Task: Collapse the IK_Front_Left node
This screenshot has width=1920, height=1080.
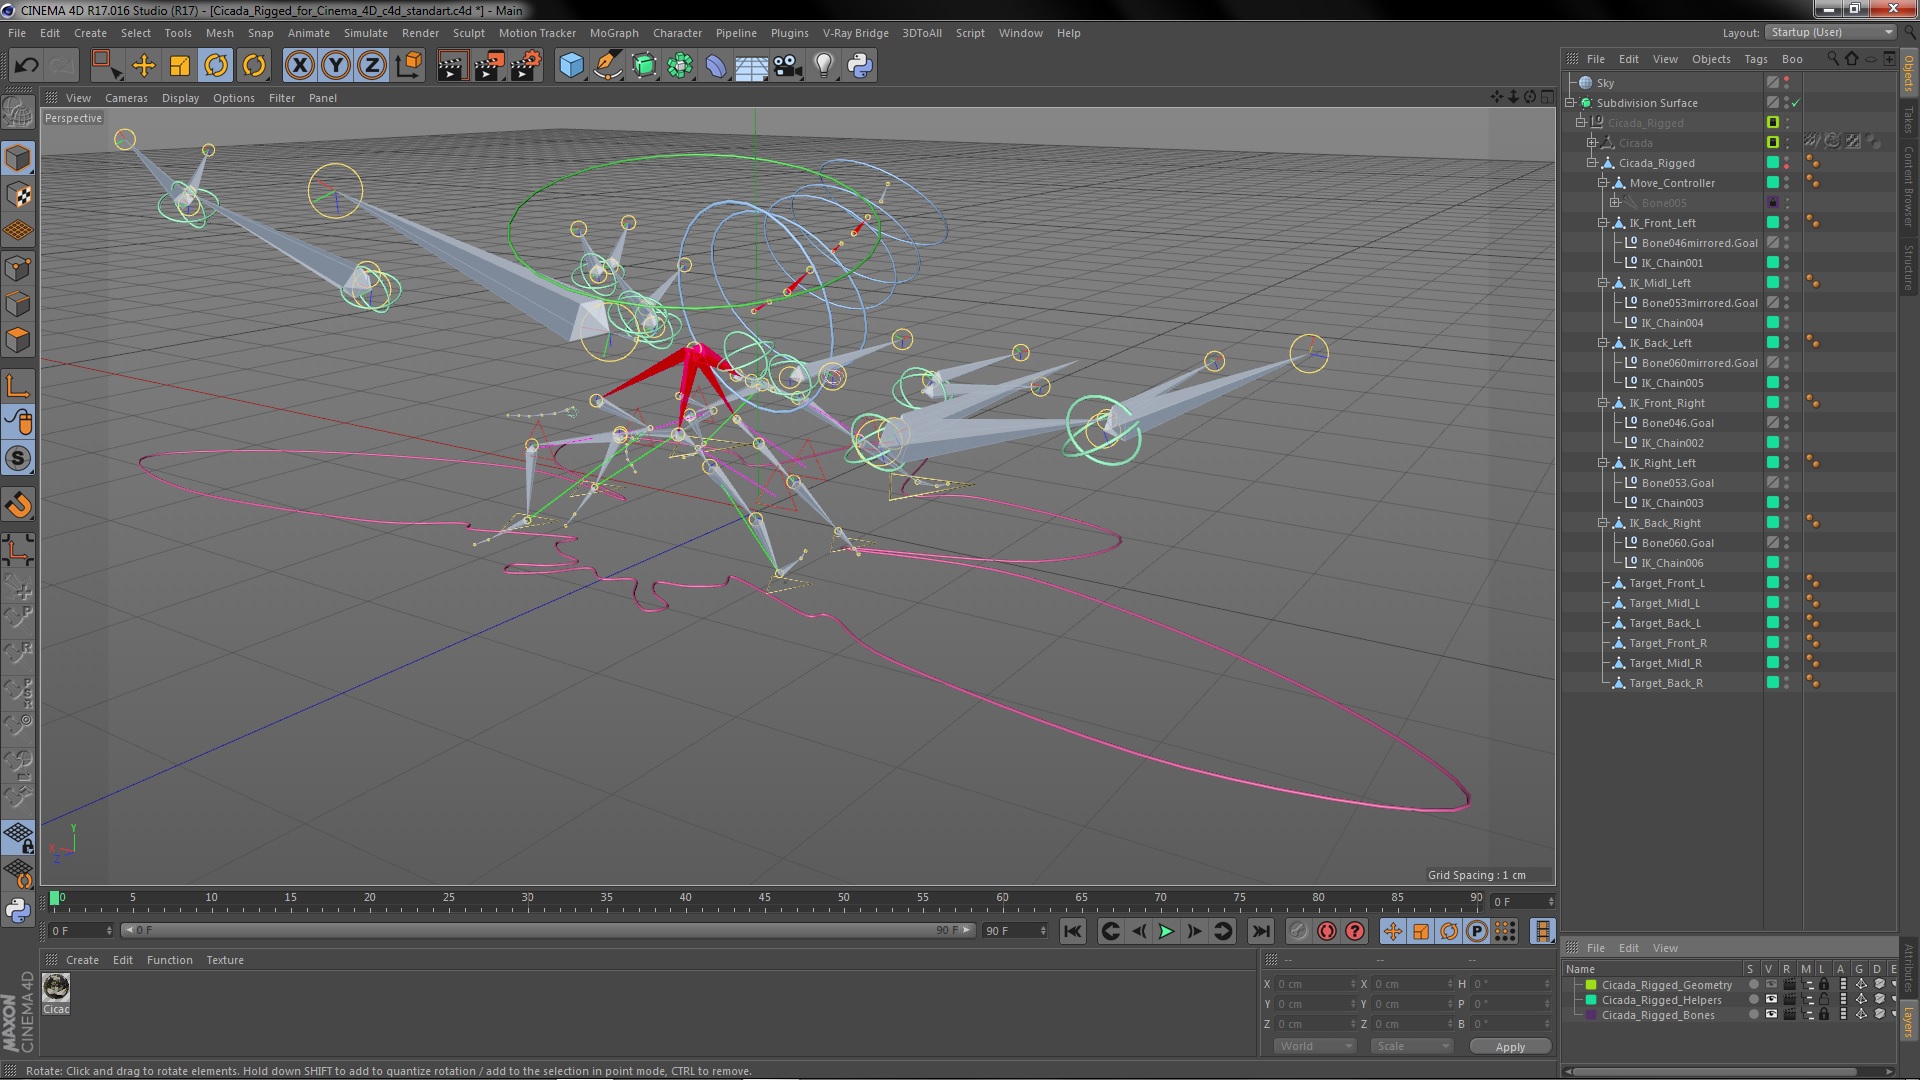Action: (x=1603, y=223)
